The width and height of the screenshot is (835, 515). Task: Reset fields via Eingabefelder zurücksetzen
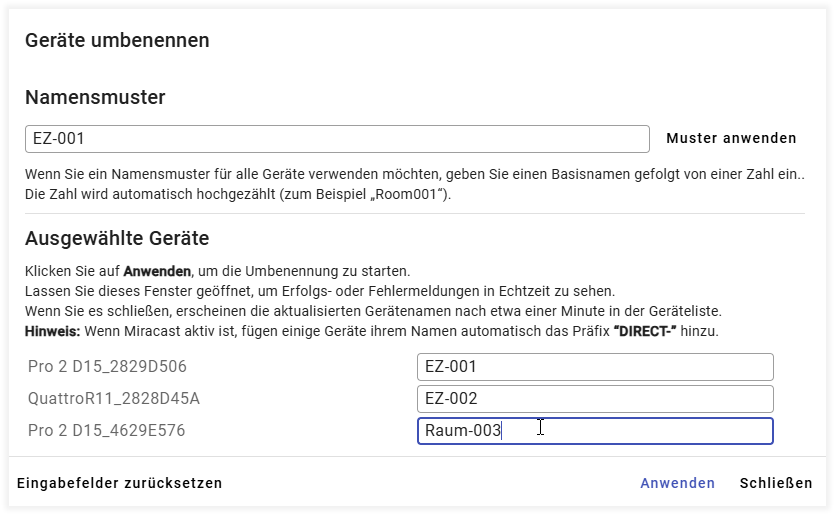(x=120, y=483)
